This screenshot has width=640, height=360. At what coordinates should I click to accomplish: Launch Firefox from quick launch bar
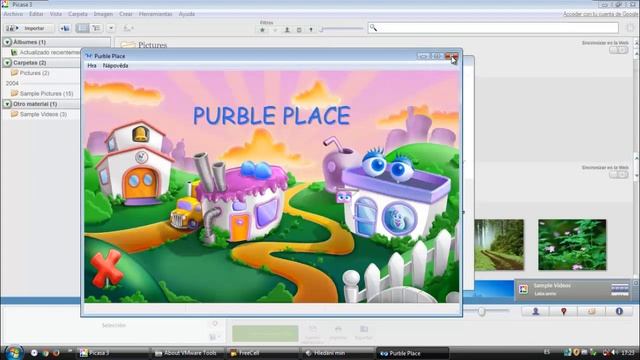pos(56,353)
